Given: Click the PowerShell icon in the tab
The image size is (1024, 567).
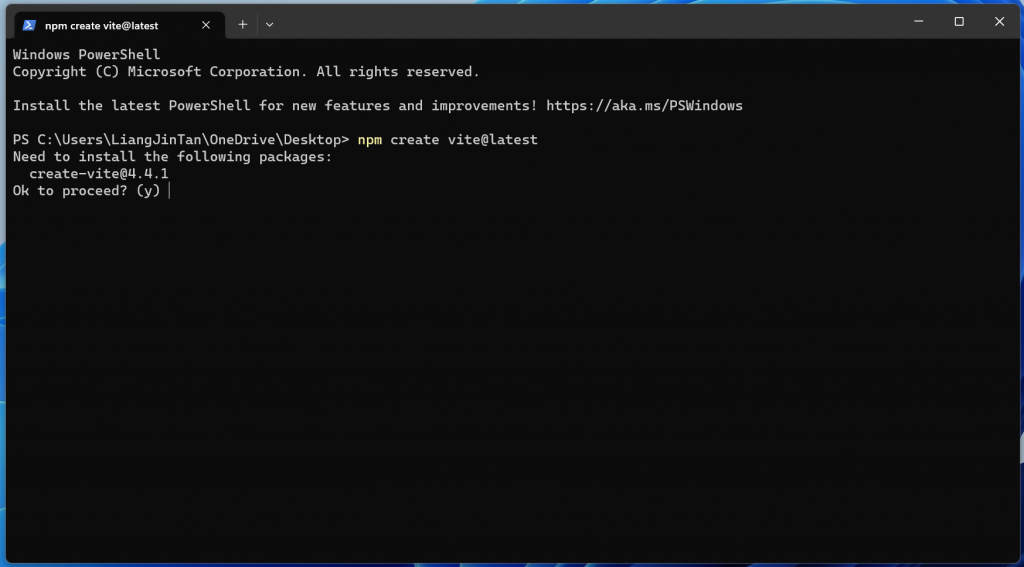Looking at the screenshot, I should [29, 25].
